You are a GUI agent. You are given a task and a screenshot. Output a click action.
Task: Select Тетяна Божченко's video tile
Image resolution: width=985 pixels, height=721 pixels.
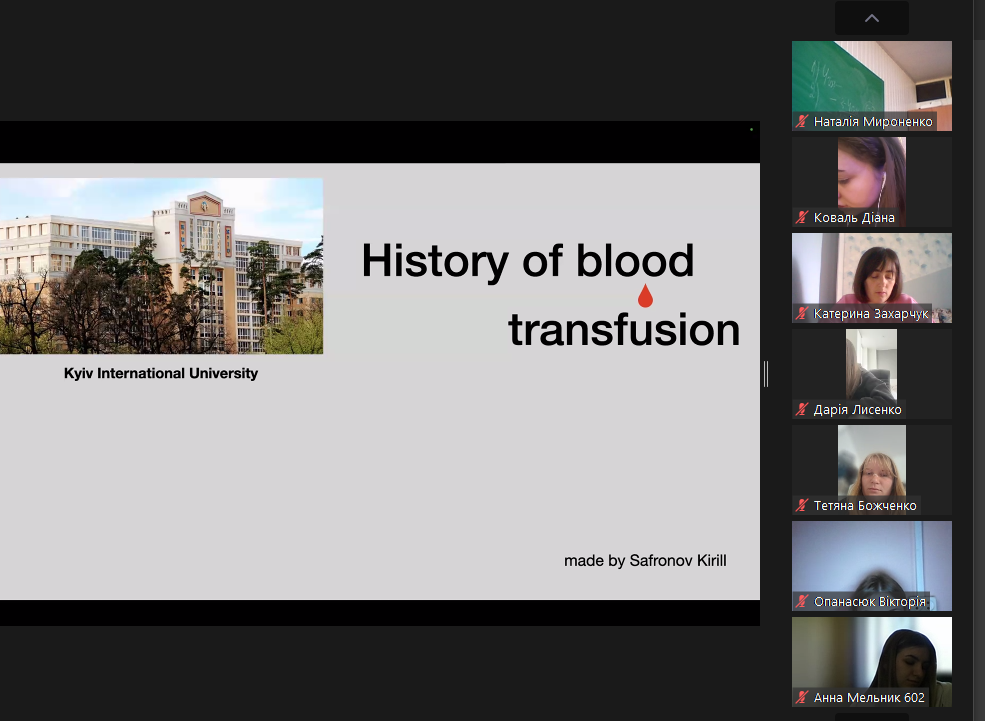pyautogui.click(x=871, y=470)
